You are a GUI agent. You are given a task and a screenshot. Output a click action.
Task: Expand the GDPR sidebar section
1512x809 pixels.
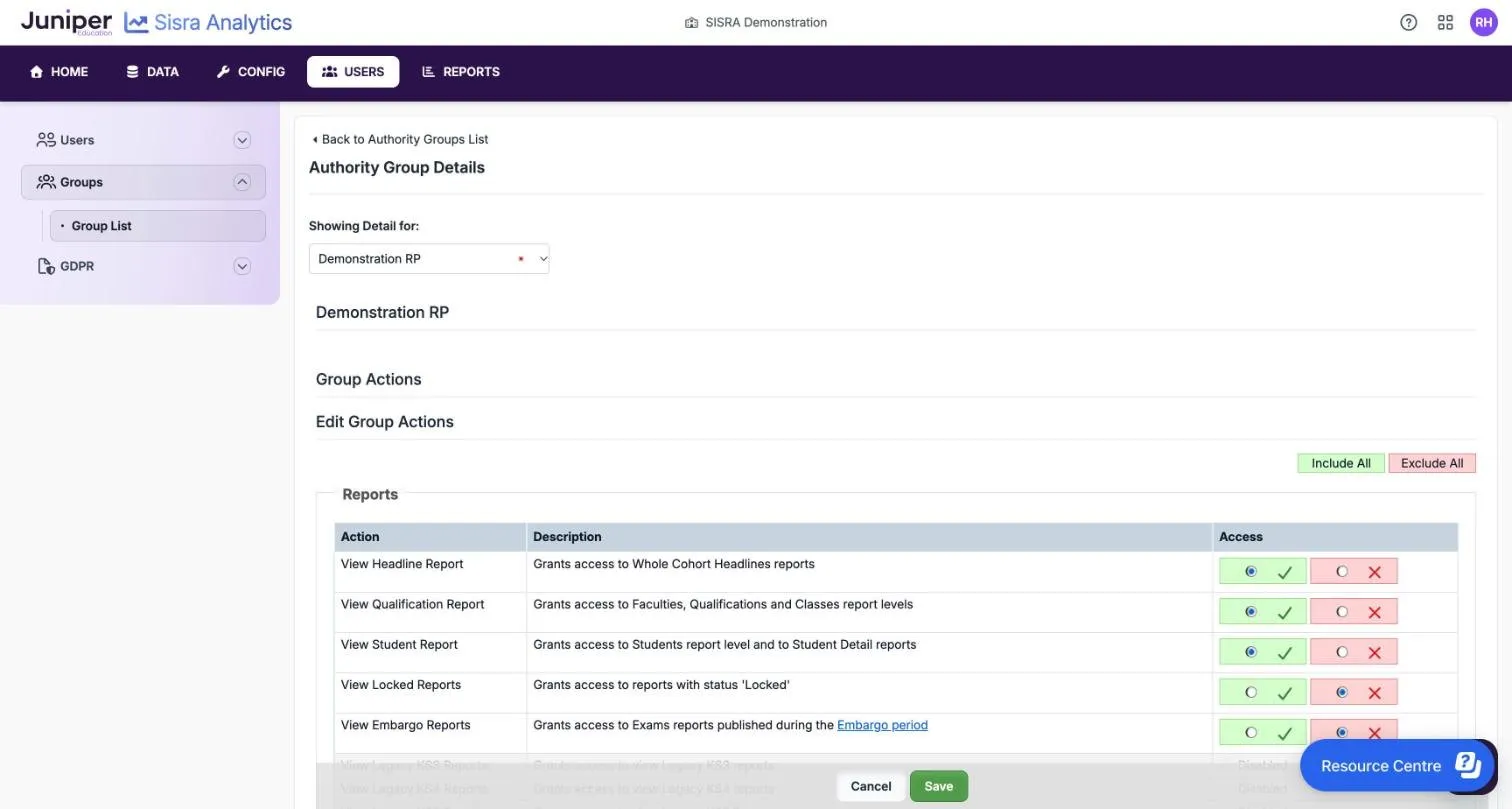coord(242,266)
